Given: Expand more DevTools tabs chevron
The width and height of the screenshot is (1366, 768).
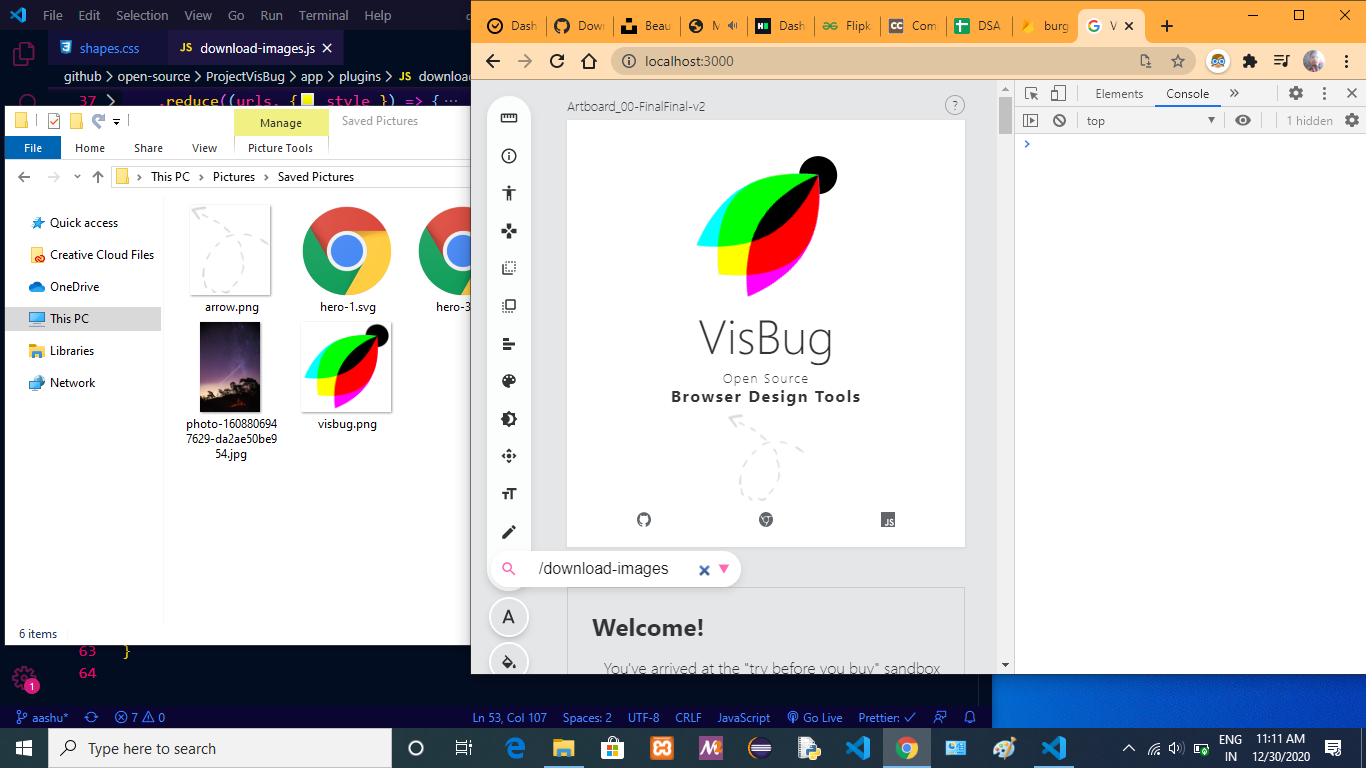Looking at the screenshot, I should [1234, 93].
